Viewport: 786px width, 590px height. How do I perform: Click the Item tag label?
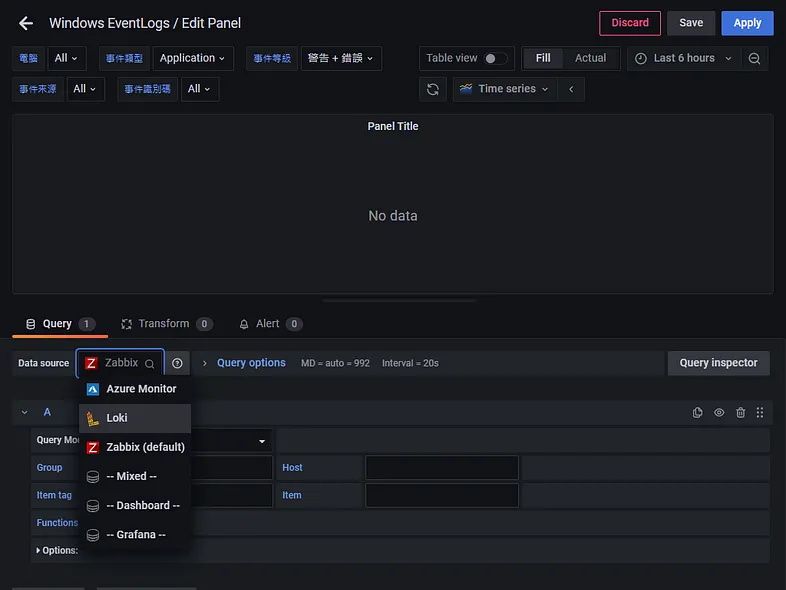[x=54, y=495]
